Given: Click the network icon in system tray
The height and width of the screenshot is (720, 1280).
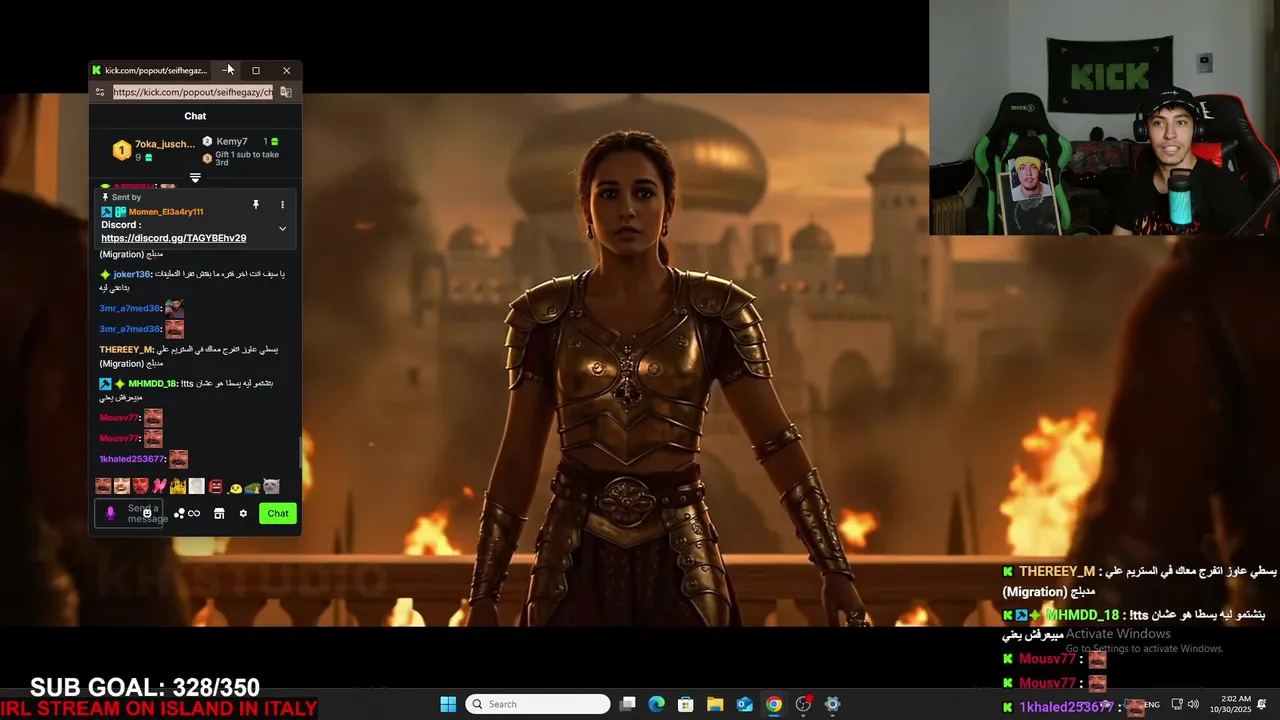Looking at the screenshot, I should [1177, 704].
